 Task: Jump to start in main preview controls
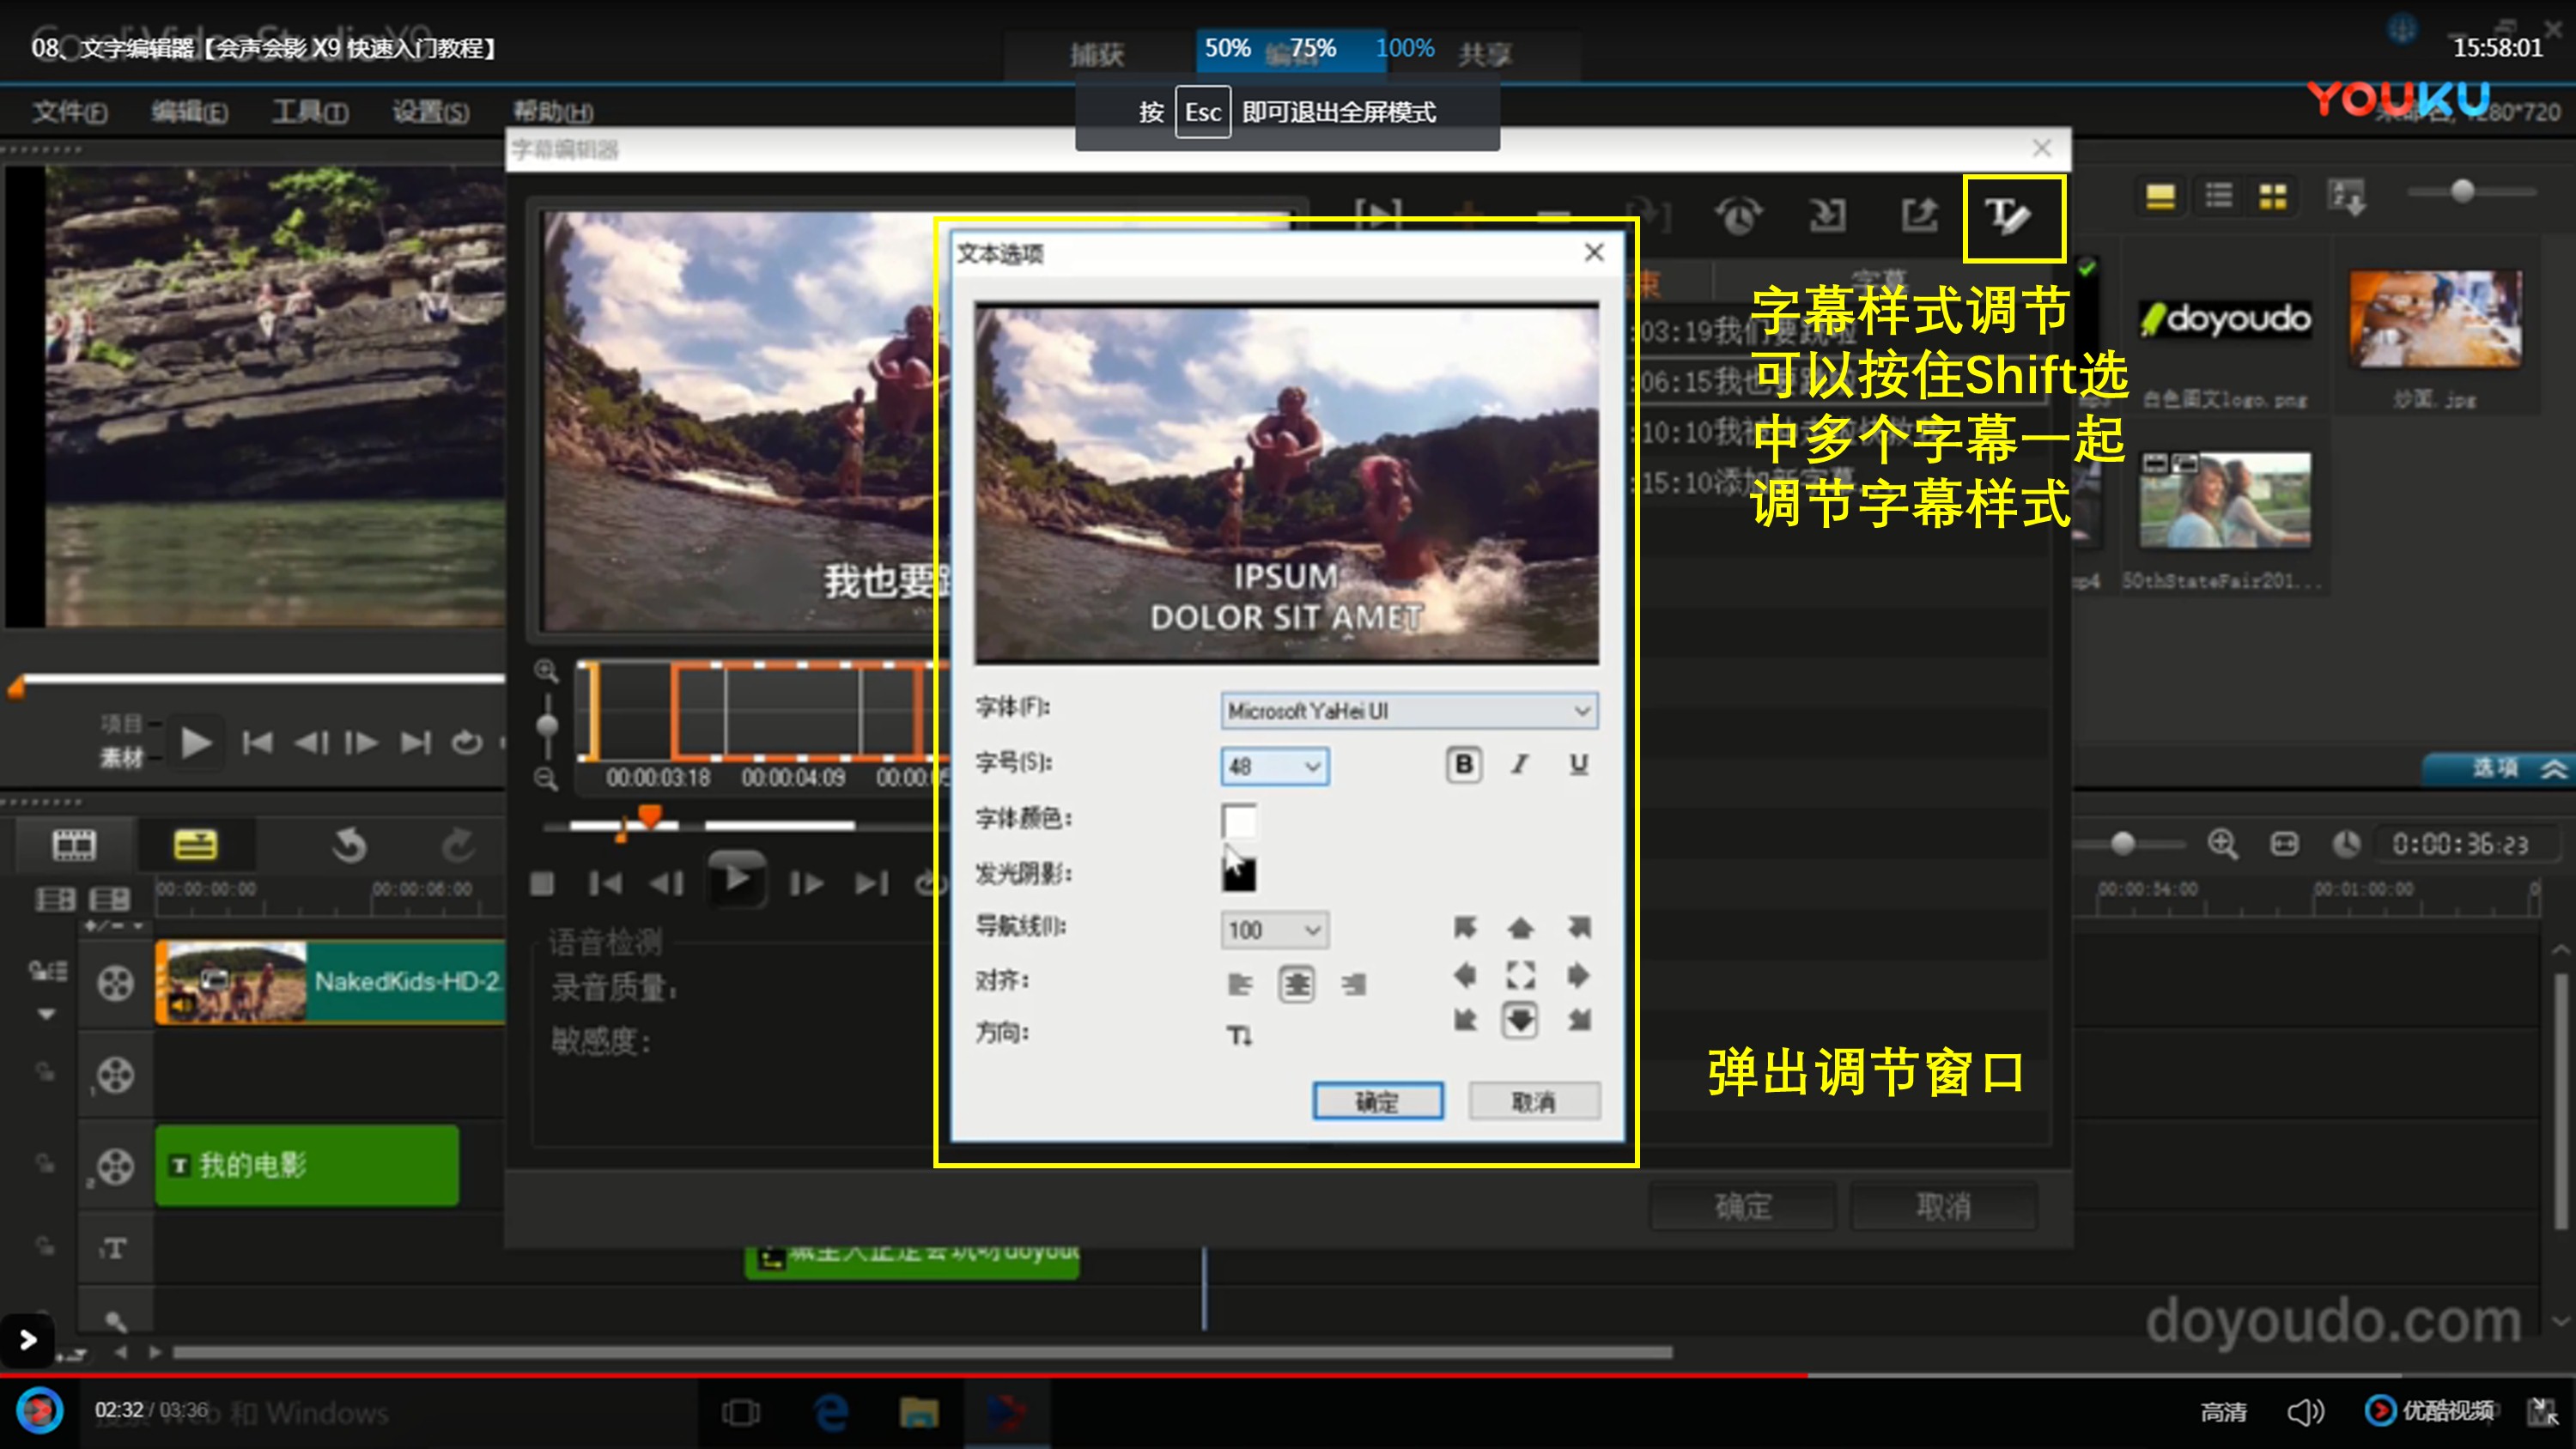257,743
